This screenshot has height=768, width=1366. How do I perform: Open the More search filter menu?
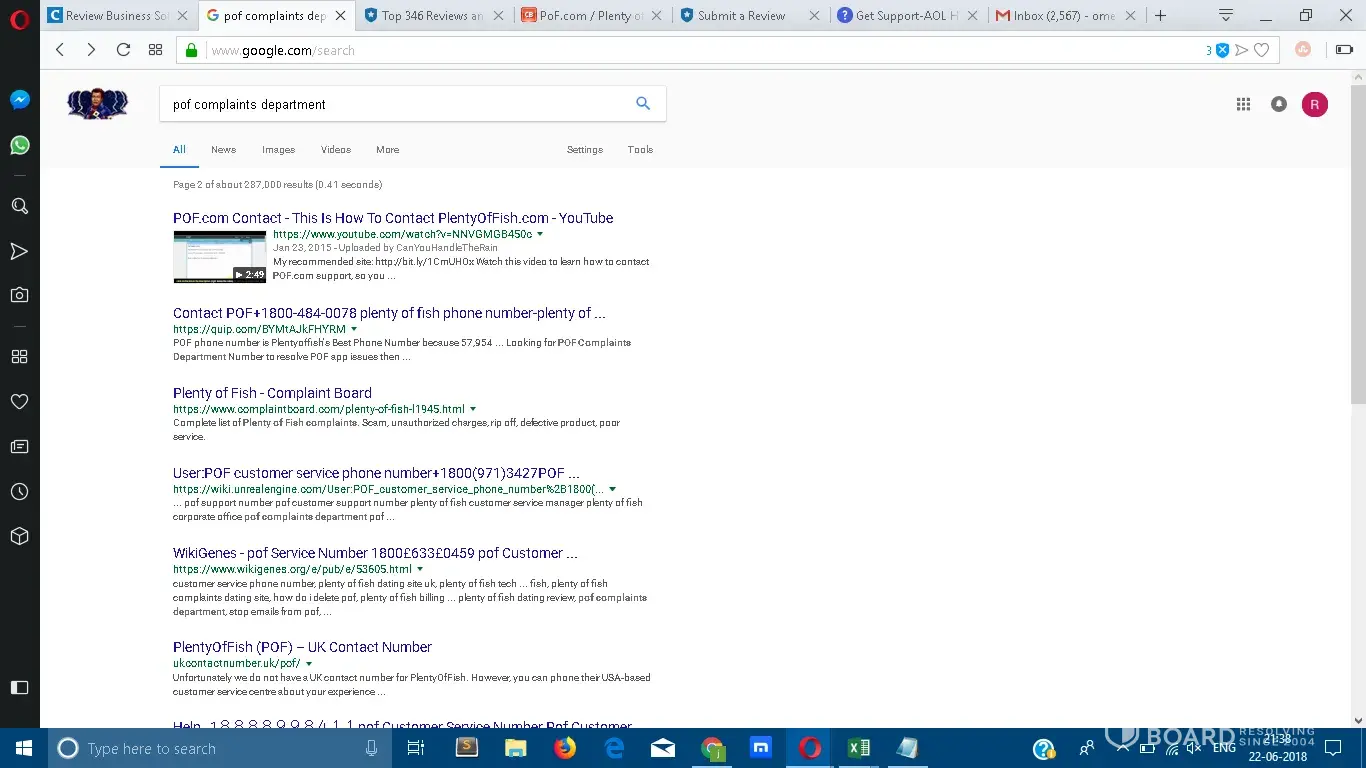(x=387, y=150)
